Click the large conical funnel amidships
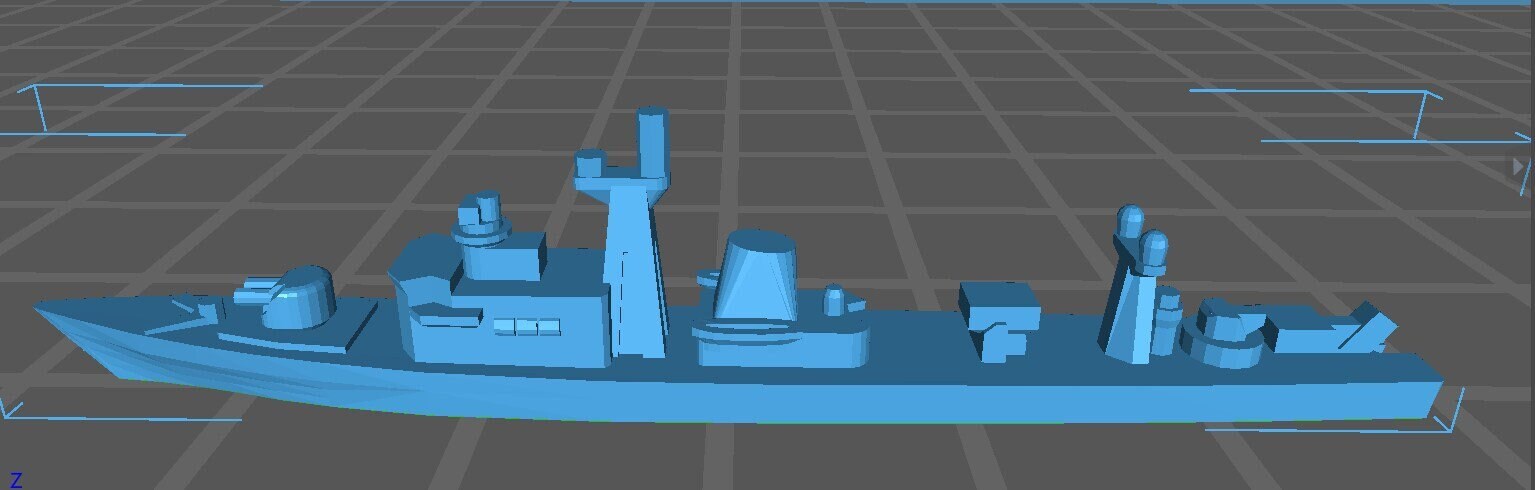The width and height of the screenshot is (1535, 490). [755, 278]
